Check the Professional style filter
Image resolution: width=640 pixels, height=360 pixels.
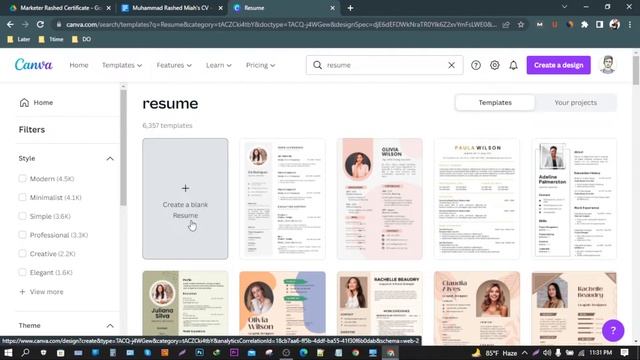22,235
